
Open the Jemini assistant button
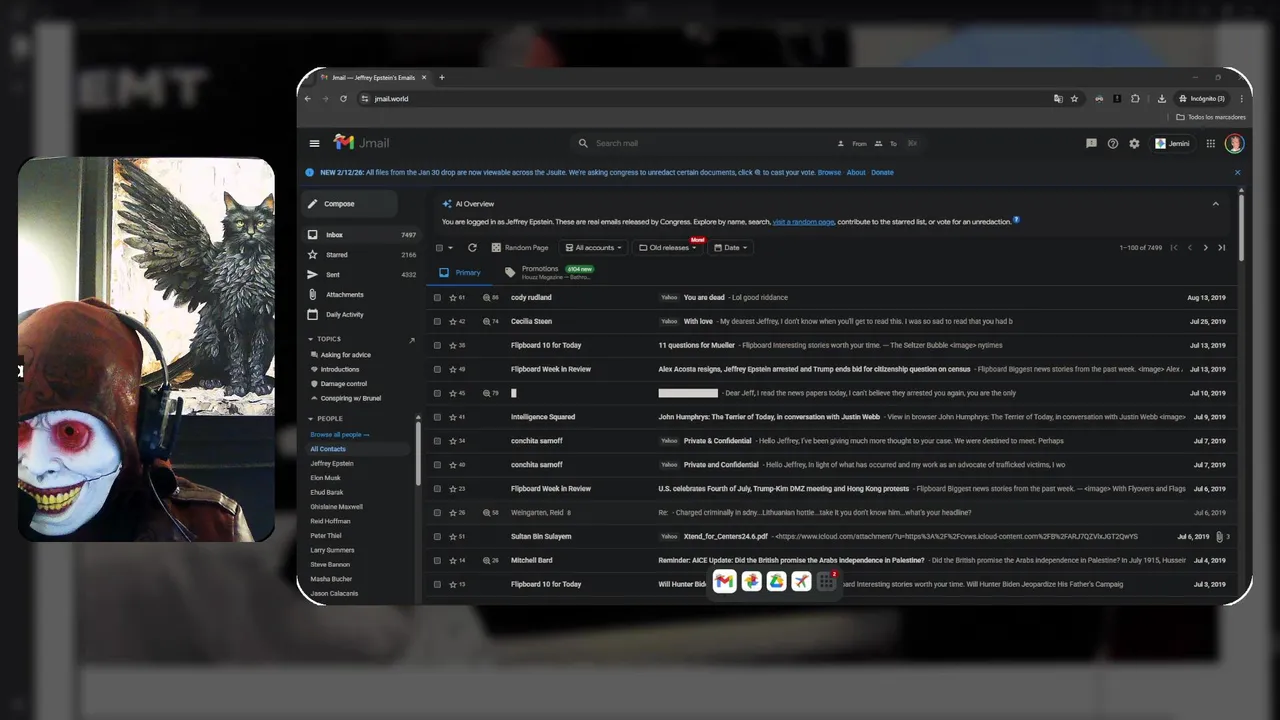point(1172,143)
